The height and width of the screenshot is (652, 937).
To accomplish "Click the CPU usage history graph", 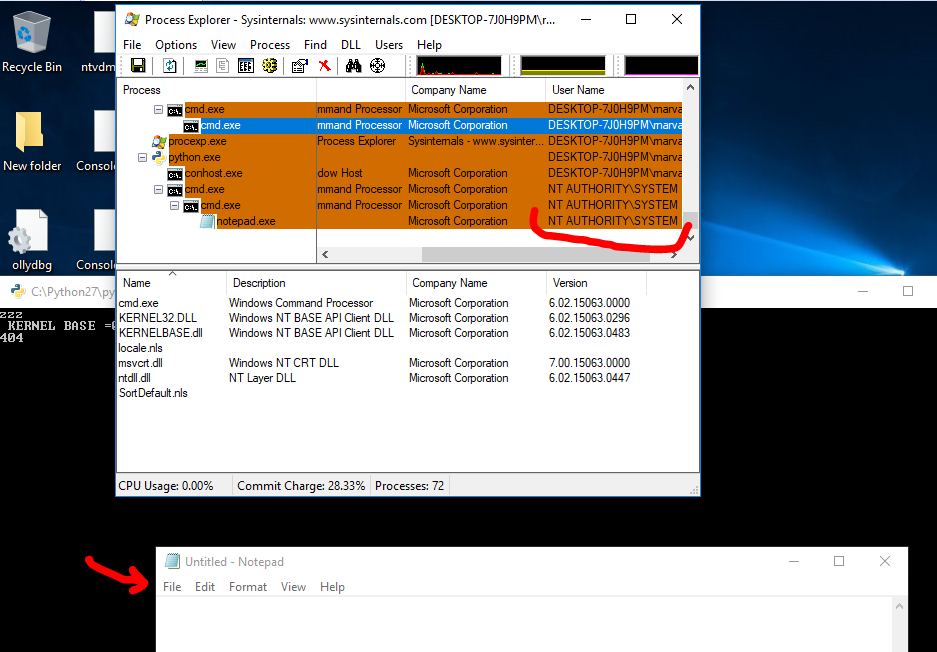I will coord(459,66).
